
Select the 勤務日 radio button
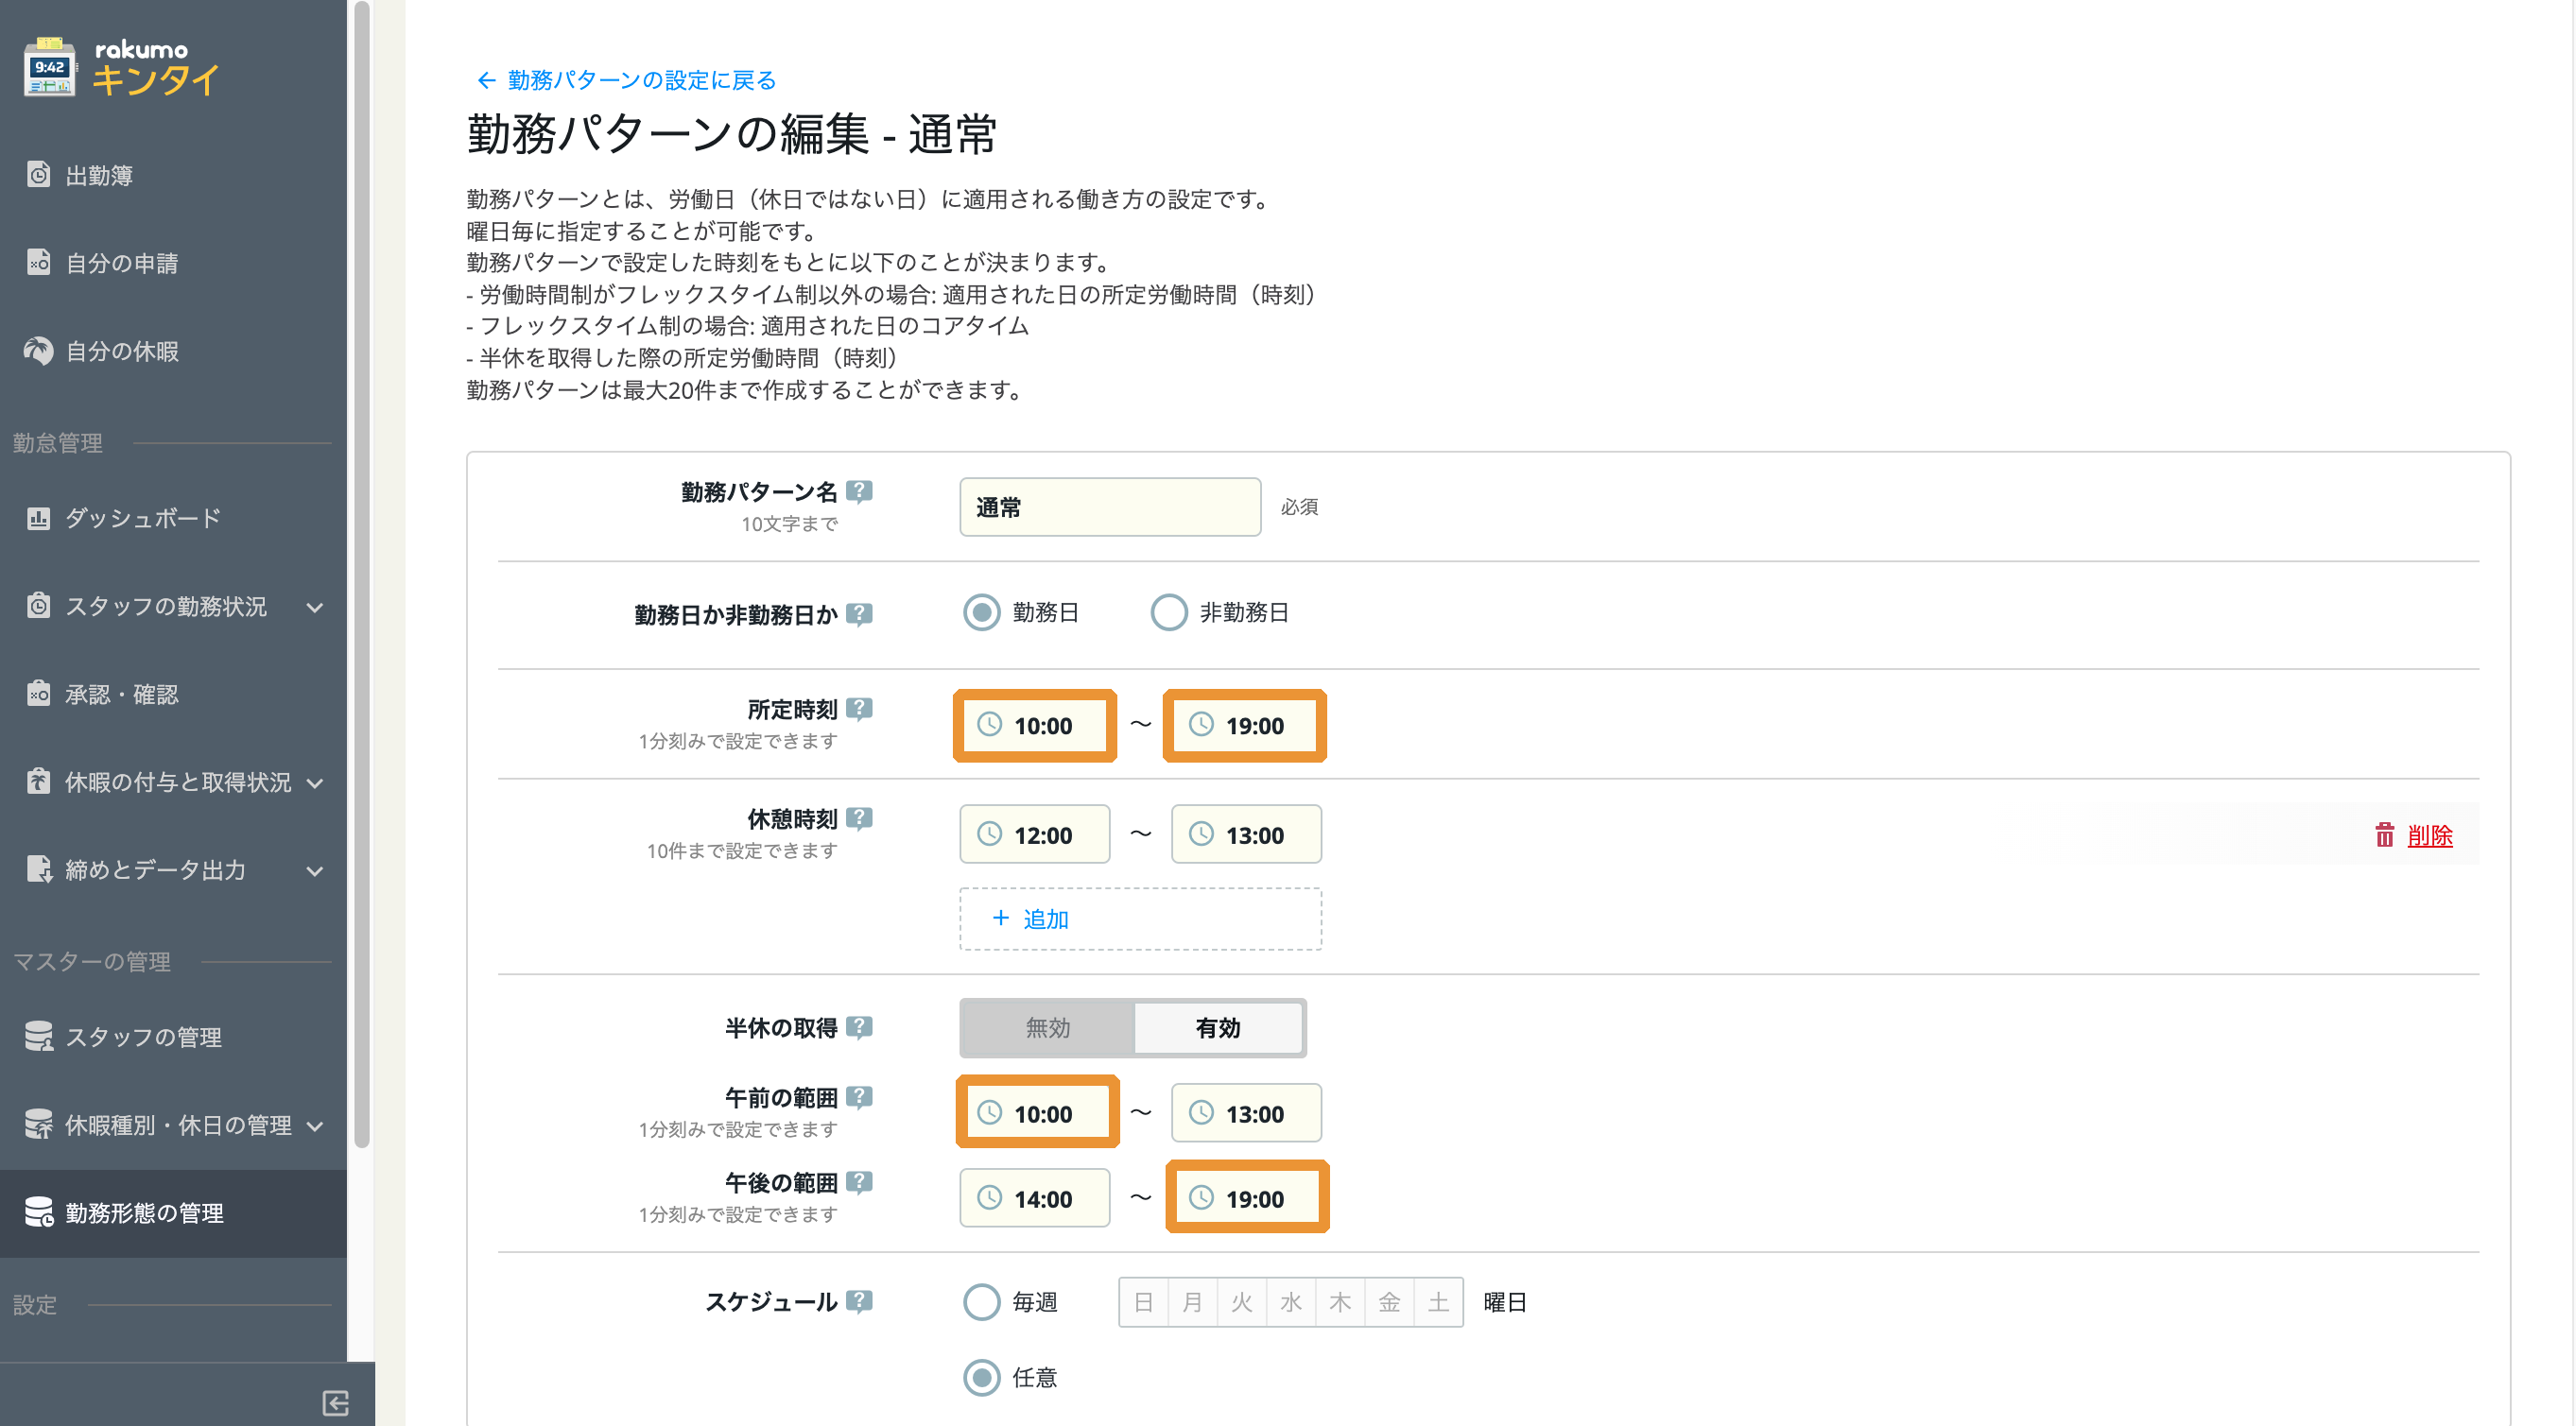coord(981,613)
